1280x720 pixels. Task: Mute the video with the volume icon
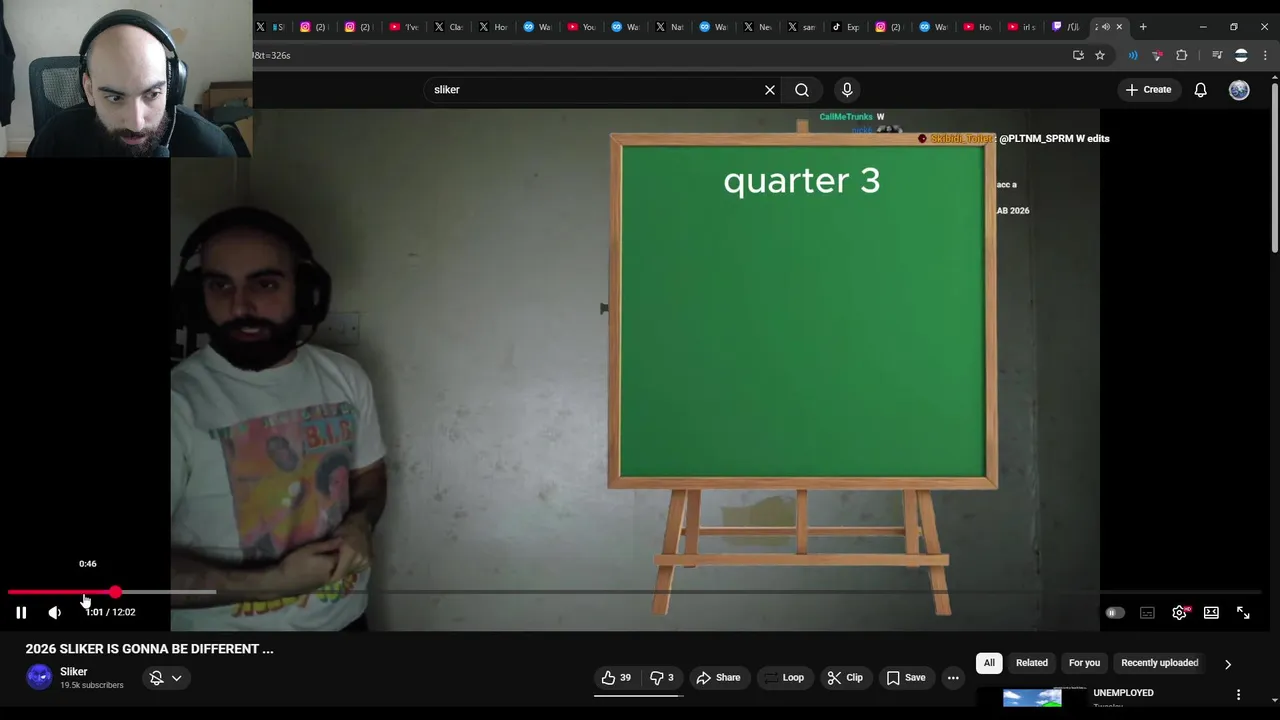coord(55,613)
